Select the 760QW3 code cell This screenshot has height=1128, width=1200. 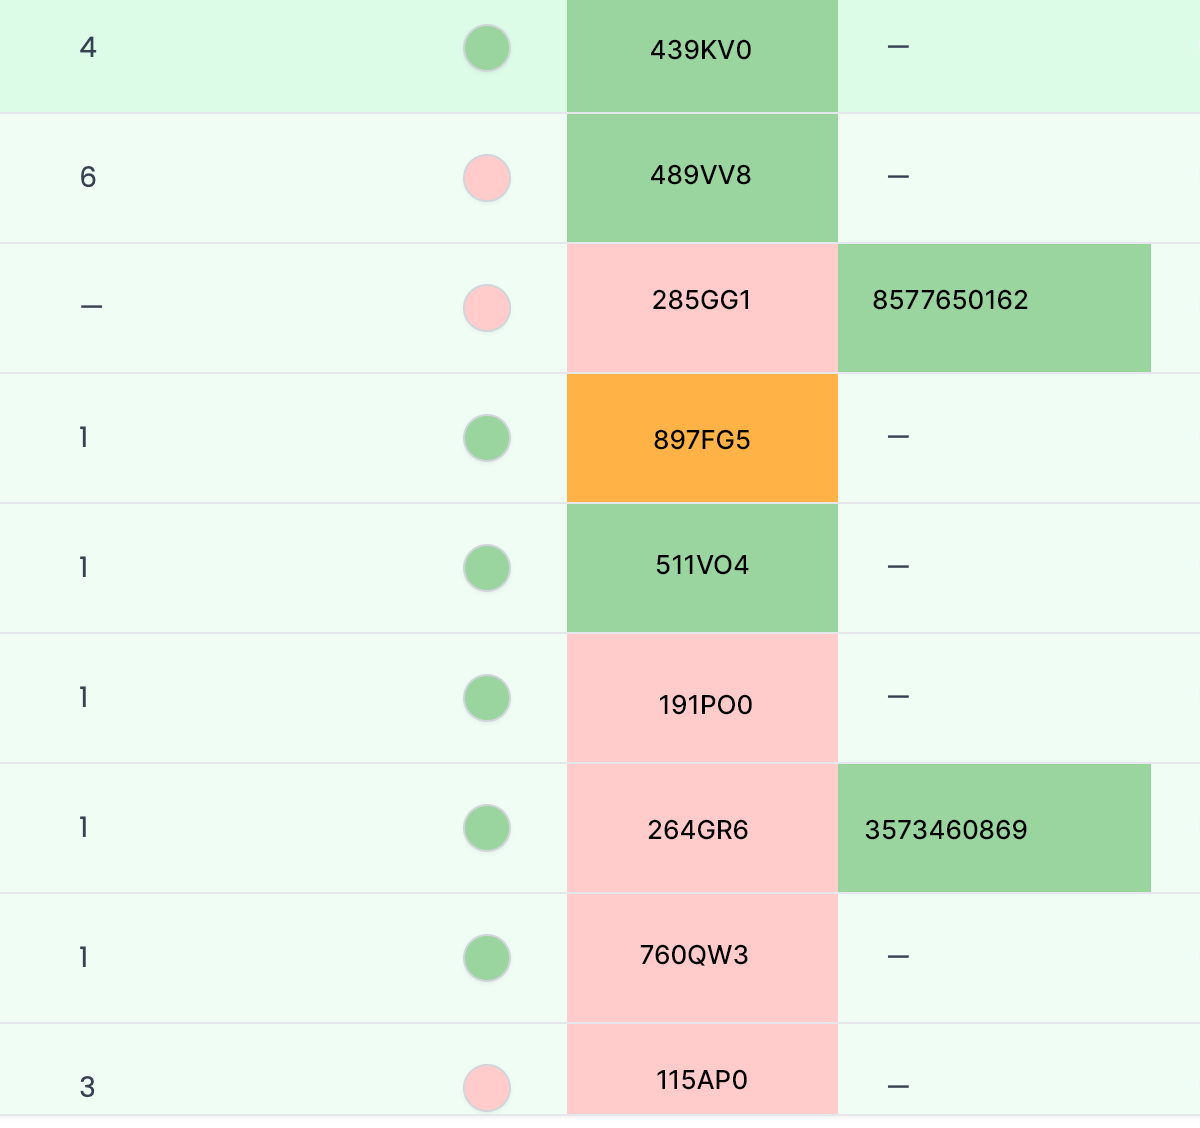[x=702, y=958]
